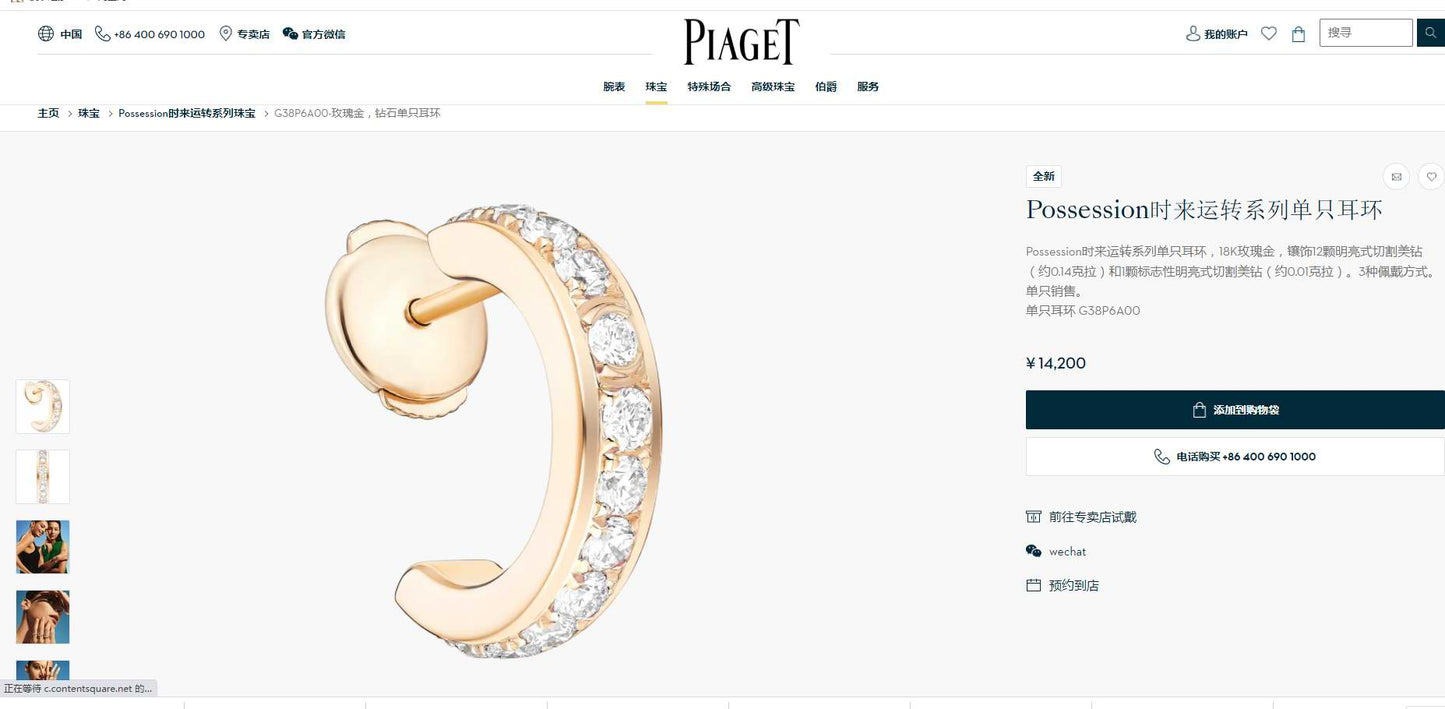The image size is (1445, 709).
Task: Click the 电话购买 +86 400 690 1000 button
Action: 1235,457
